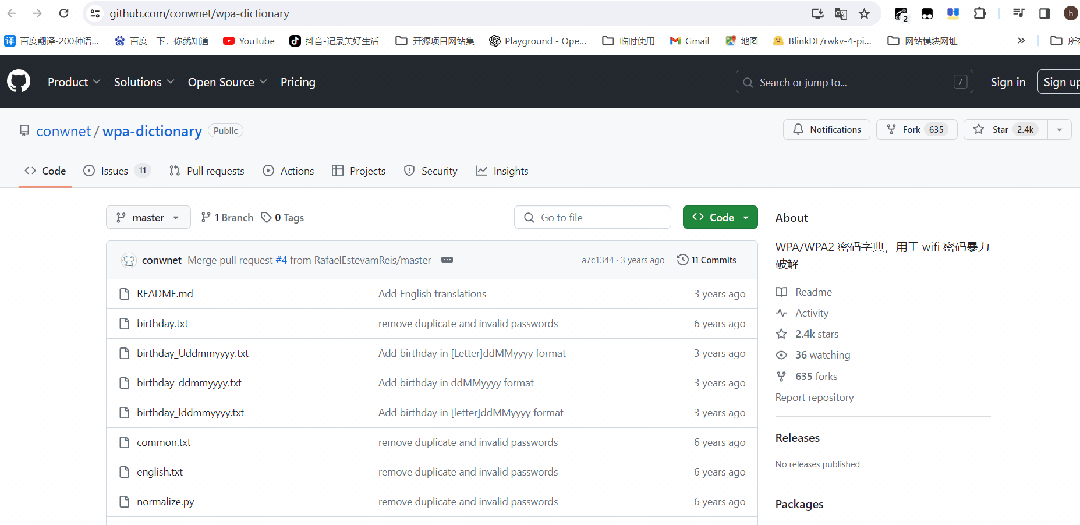The height and width of the screenshot is (525, 1080).
Task: Click file icon beside README.md
Action: point(124,294)
